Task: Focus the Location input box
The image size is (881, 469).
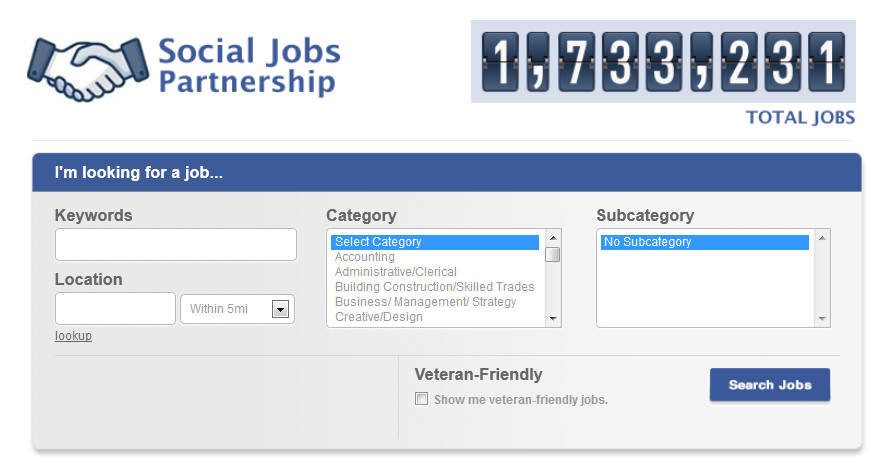Action: (115, 309)
